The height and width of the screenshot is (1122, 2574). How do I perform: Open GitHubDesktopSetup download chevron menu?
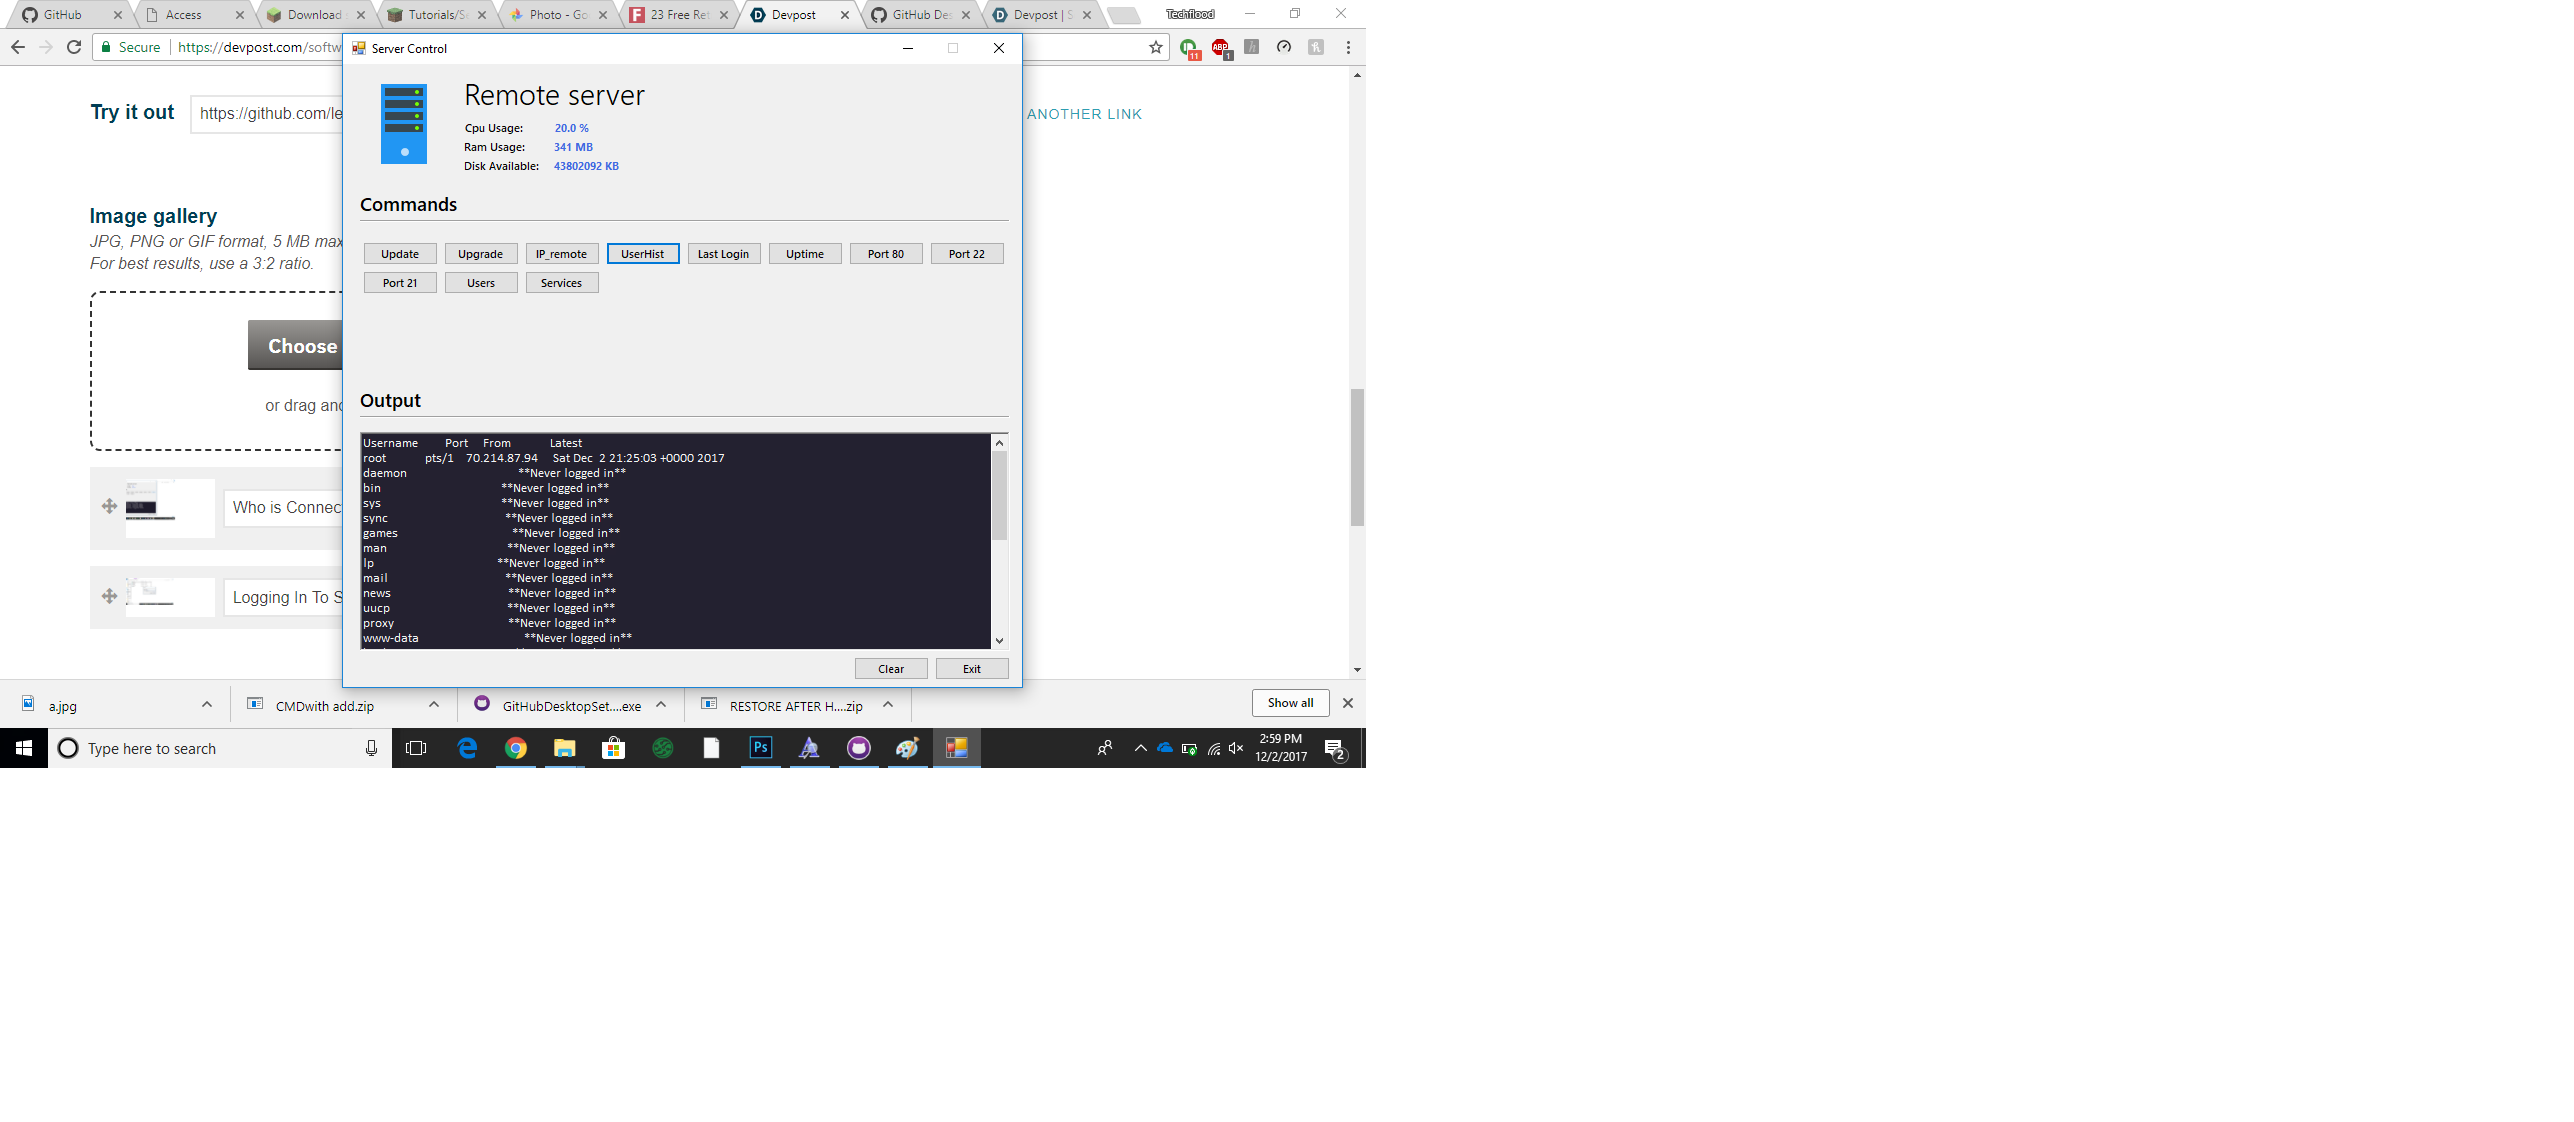pos(661,704)
